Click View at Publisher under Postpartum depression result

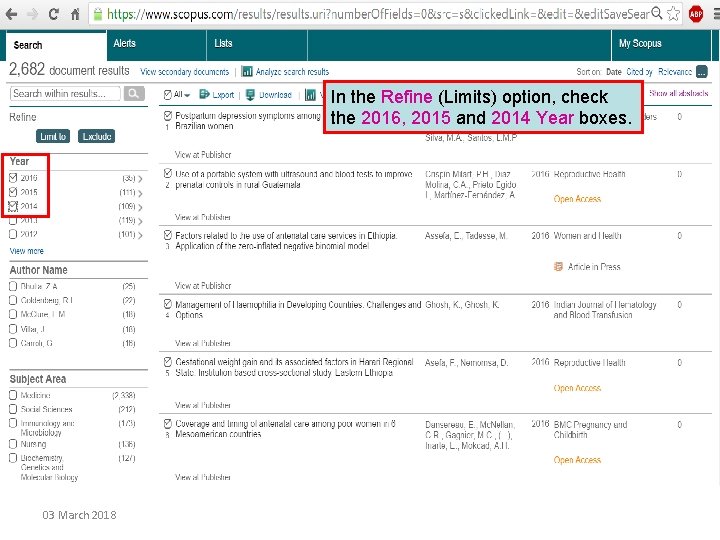click(203, 155)
